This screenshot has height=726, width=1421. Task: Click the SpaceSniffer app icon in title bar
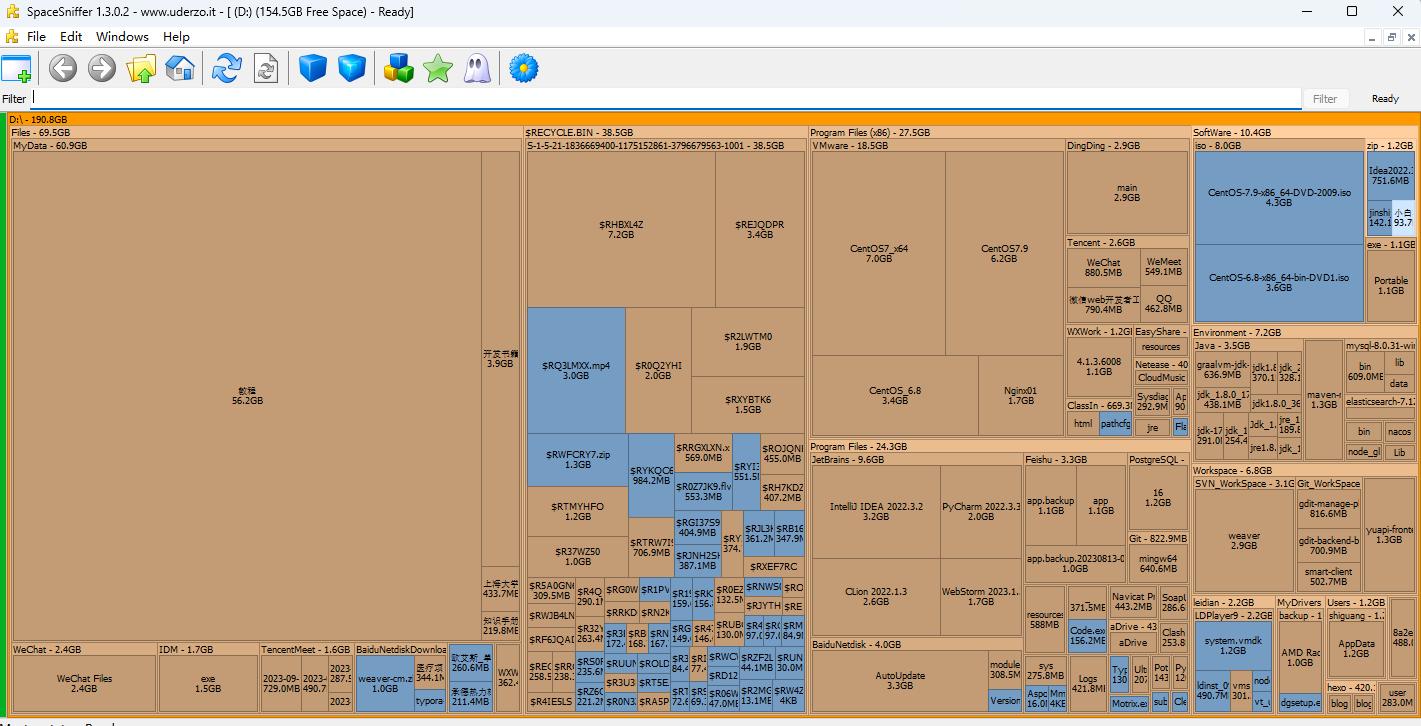(x=13, y=12)
